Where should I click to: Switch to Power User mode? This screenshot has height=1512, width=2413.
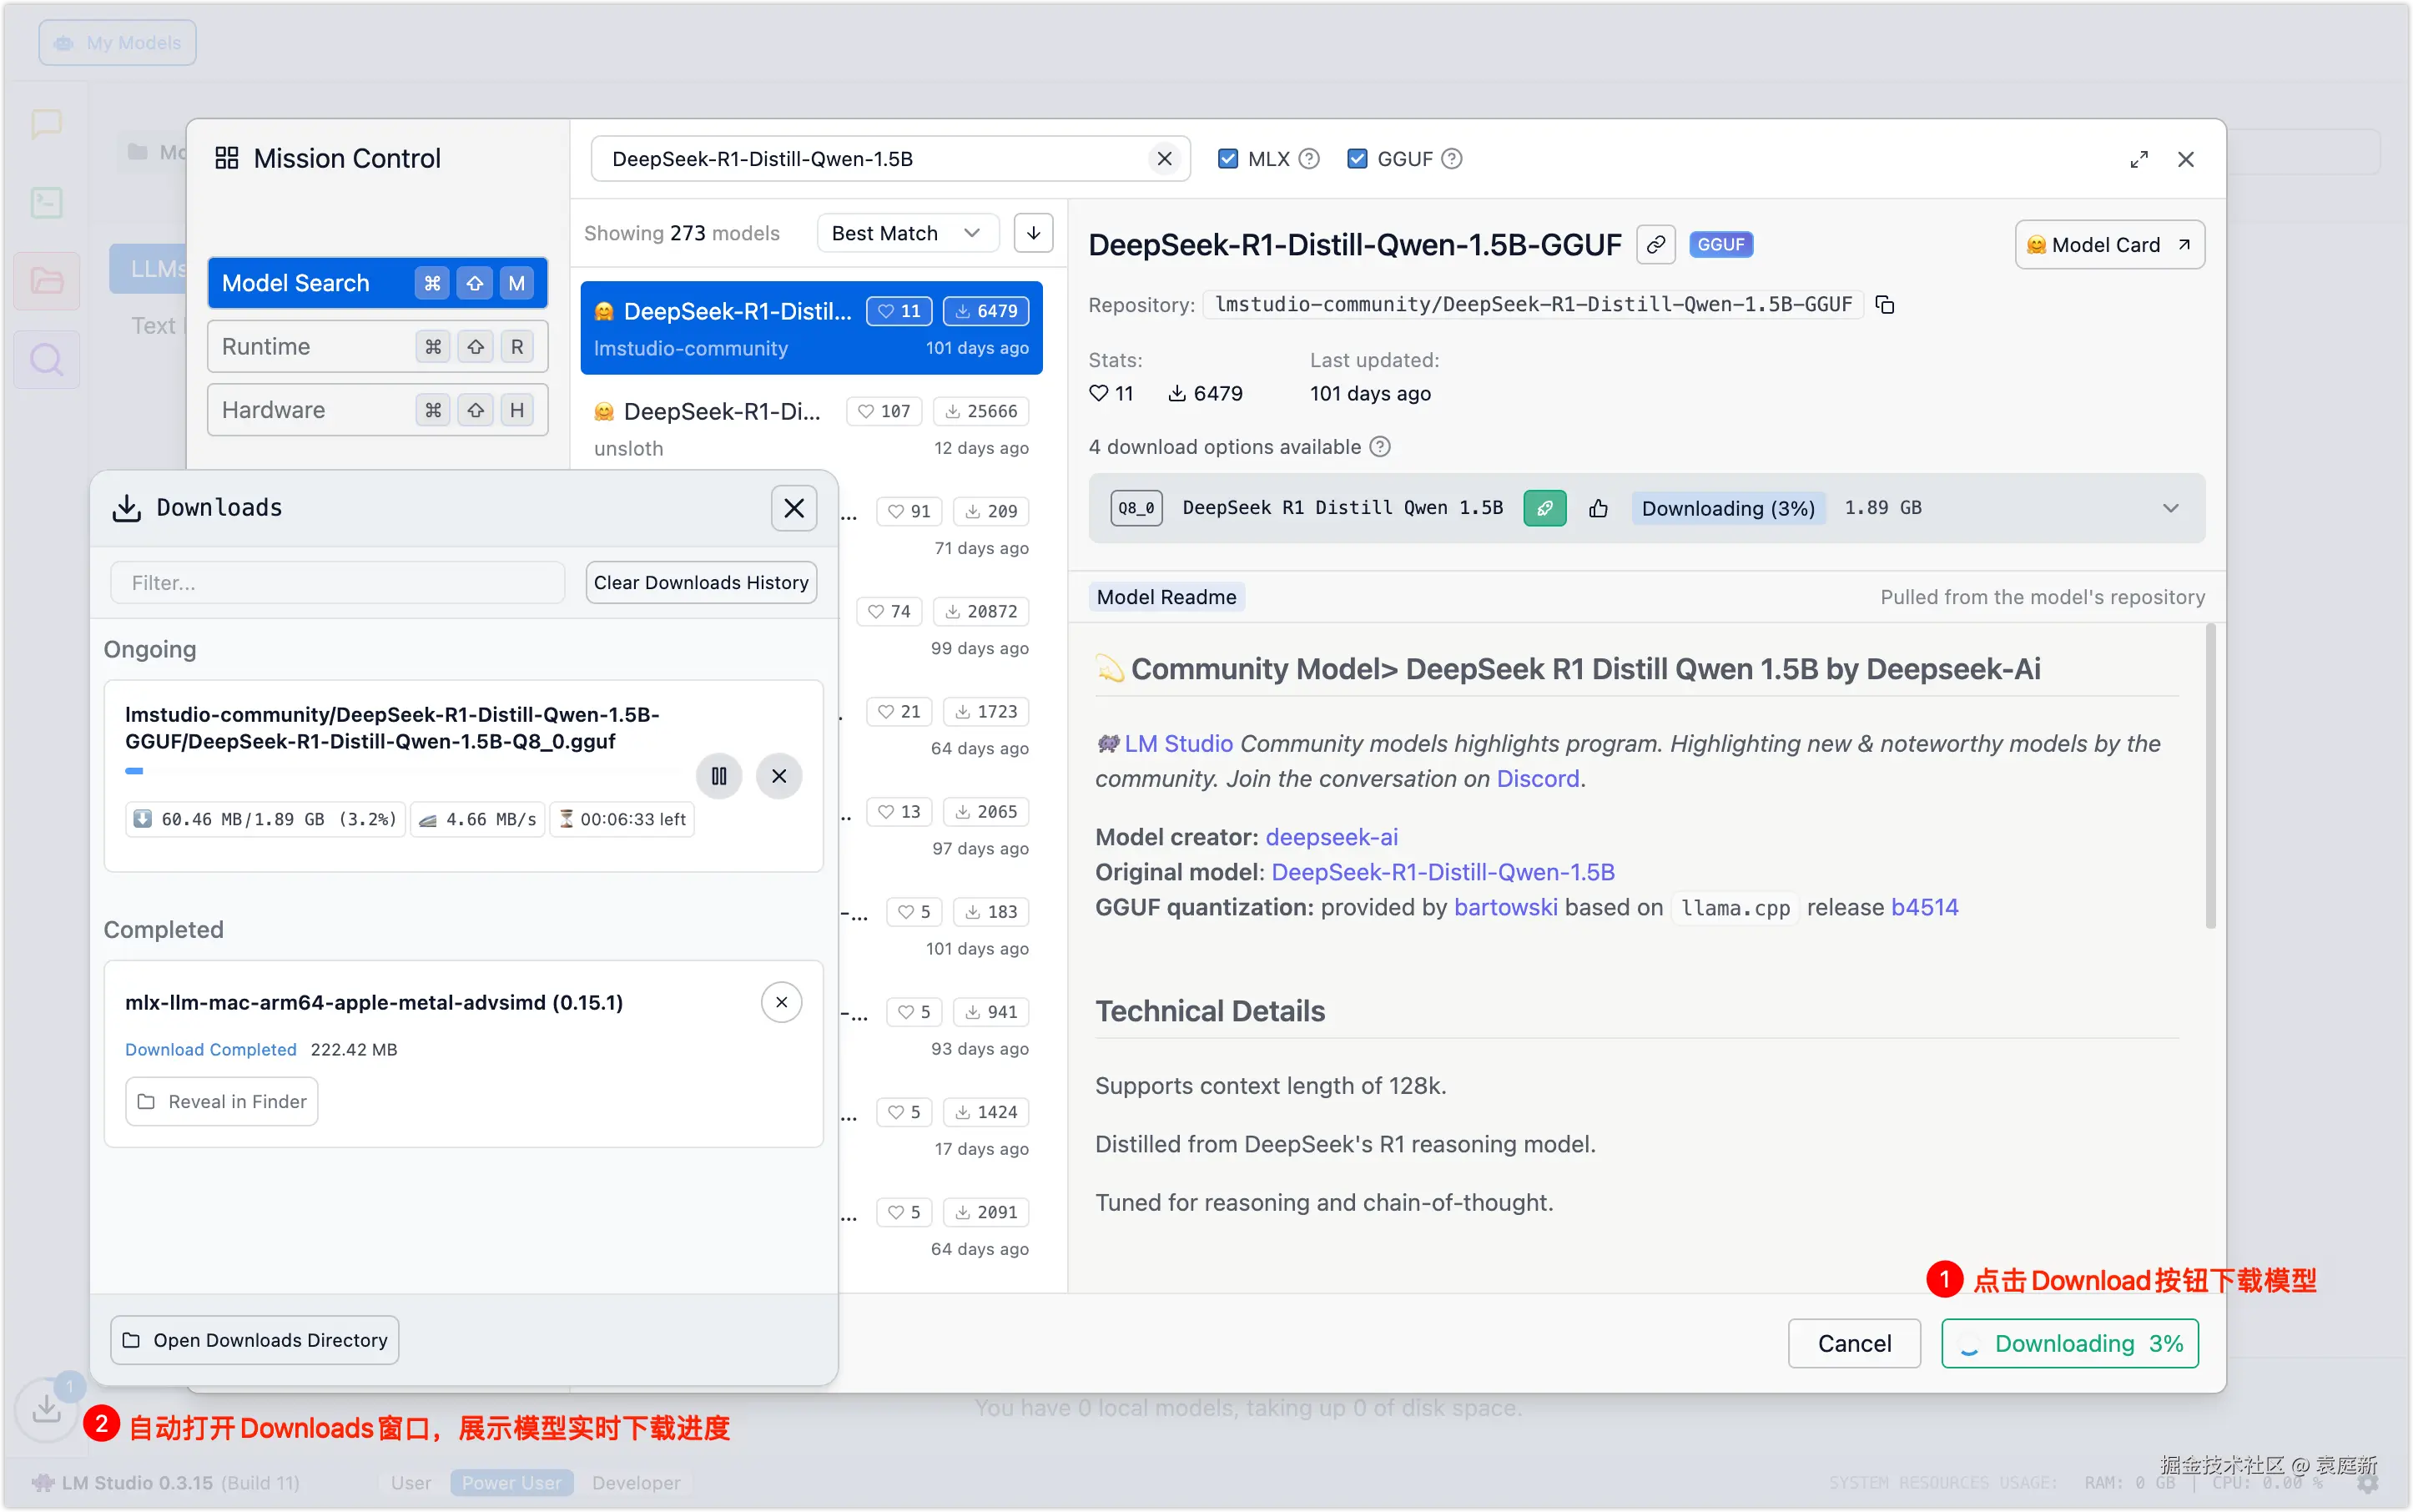[x=511, y=1482]
